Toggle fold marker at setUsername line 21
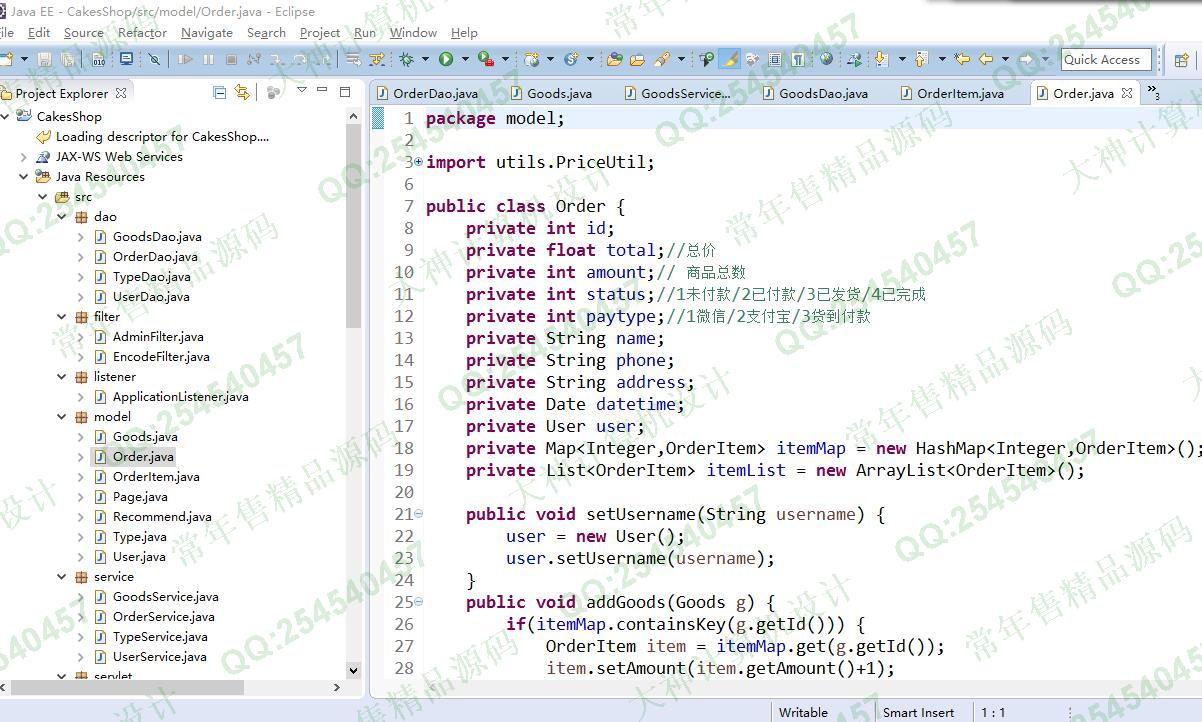1202x722 pixels. [418, 514]
